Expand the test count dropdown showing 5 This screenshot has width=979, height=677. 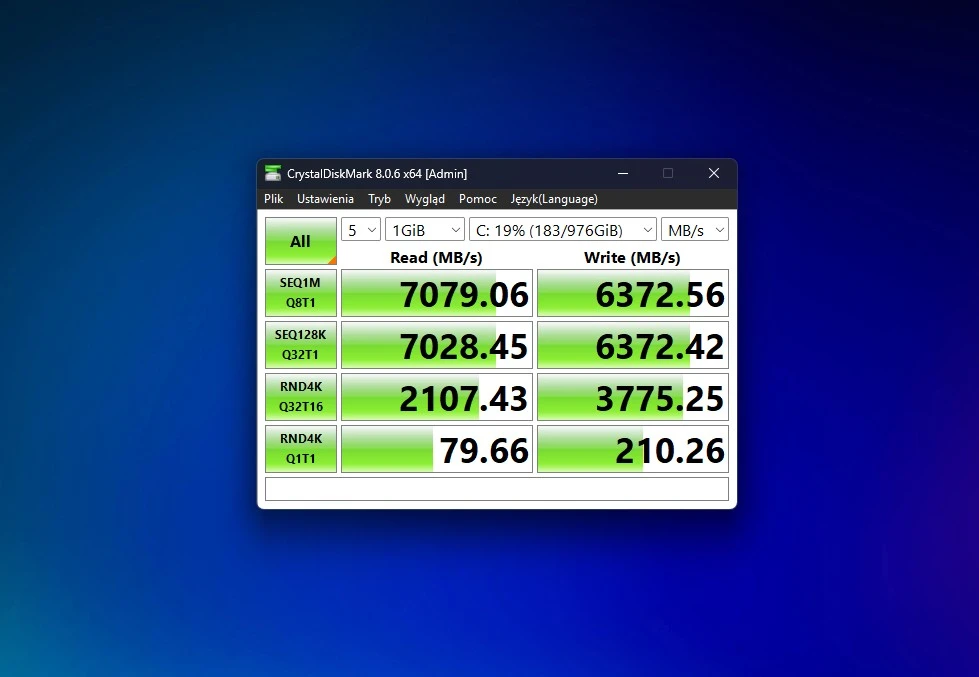pos(361,230)
